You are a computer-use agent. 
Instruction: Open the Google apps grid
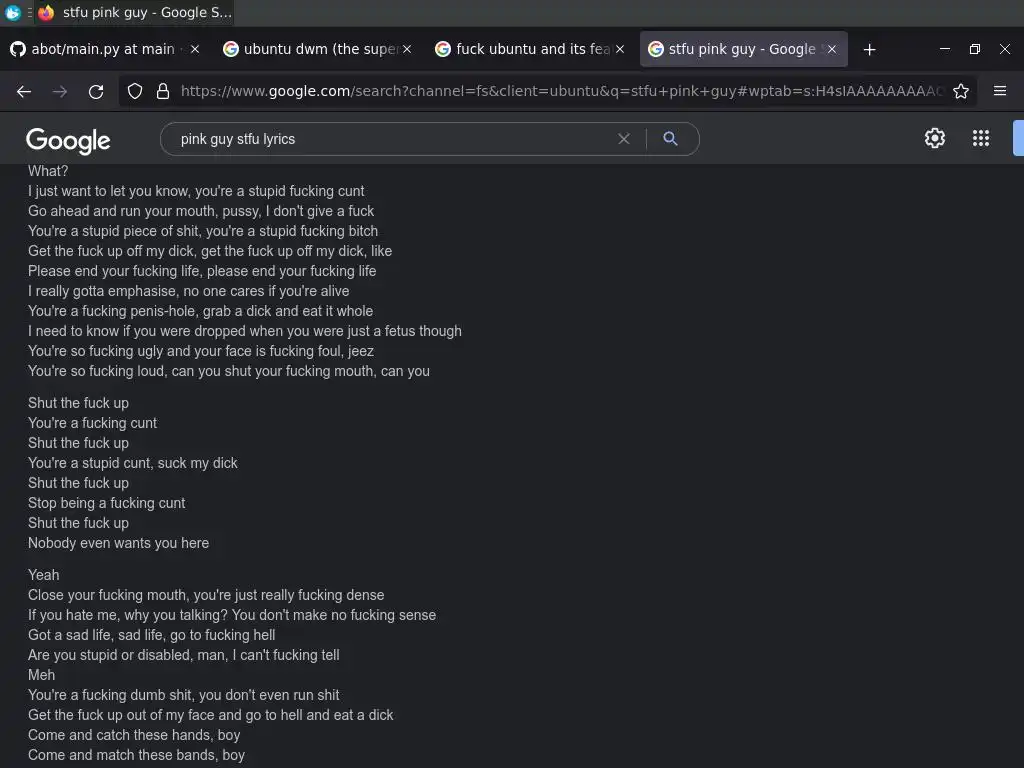pyautogui.click(x=981, y=138)
